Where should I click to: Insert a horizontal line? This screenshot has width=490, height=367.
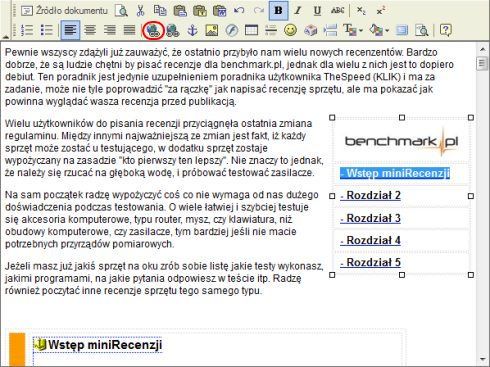click(271, 31)
